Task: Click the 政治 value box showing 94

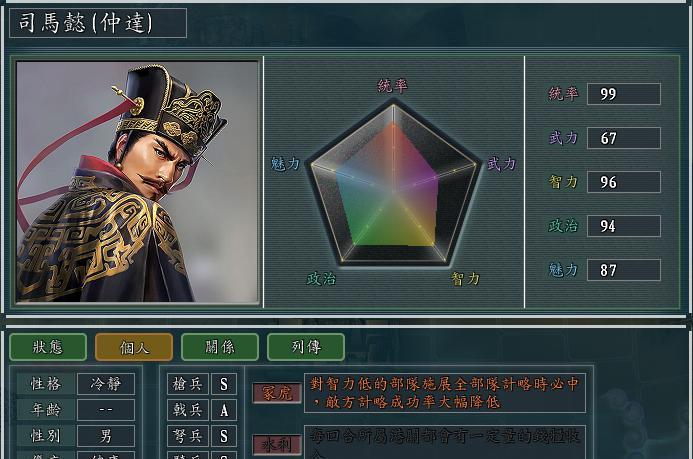Action: (x=624, y=226)
